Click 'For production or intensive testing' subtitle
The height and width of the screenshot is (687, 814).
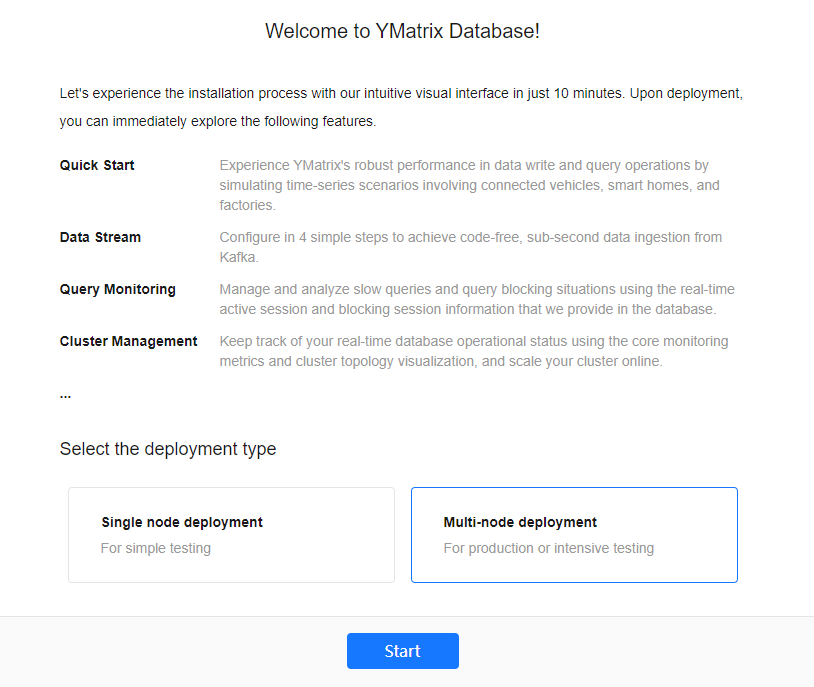tap(548, 548)
